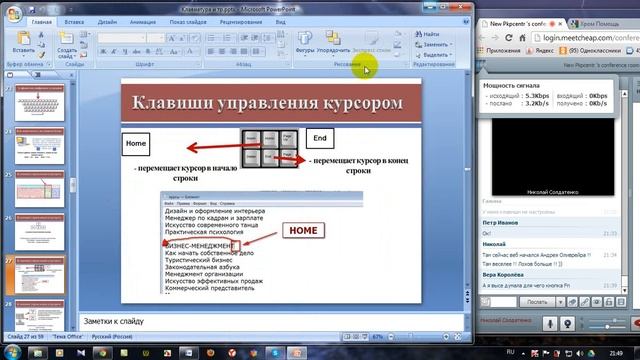Switch to Slide Sorter view in status bar
This screenshot has height=360, width=640.
pyautogui.click(x=356, y=337)
